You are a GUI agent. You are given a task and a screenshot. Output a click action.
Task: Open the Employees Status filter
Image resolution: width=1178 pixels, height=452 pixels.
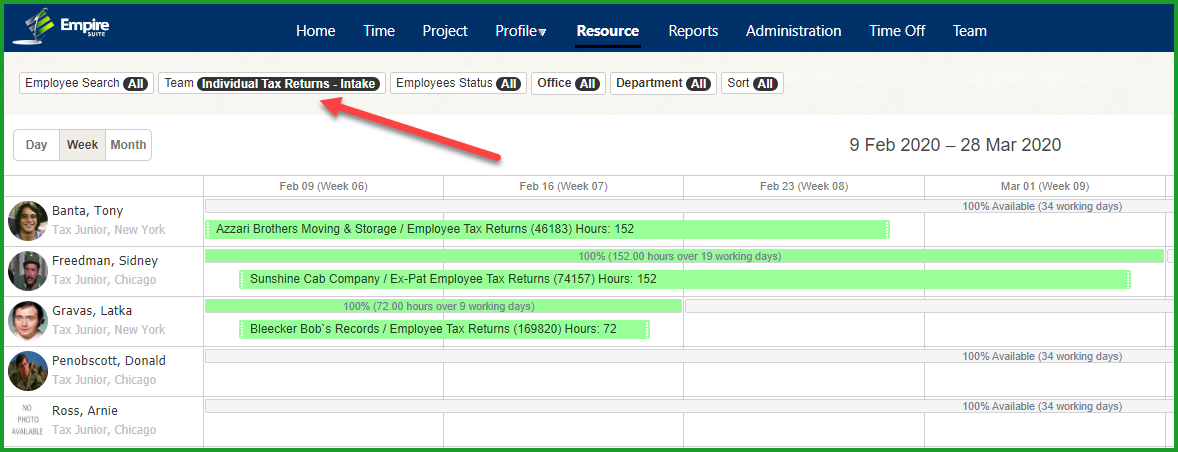coord(458,83)
